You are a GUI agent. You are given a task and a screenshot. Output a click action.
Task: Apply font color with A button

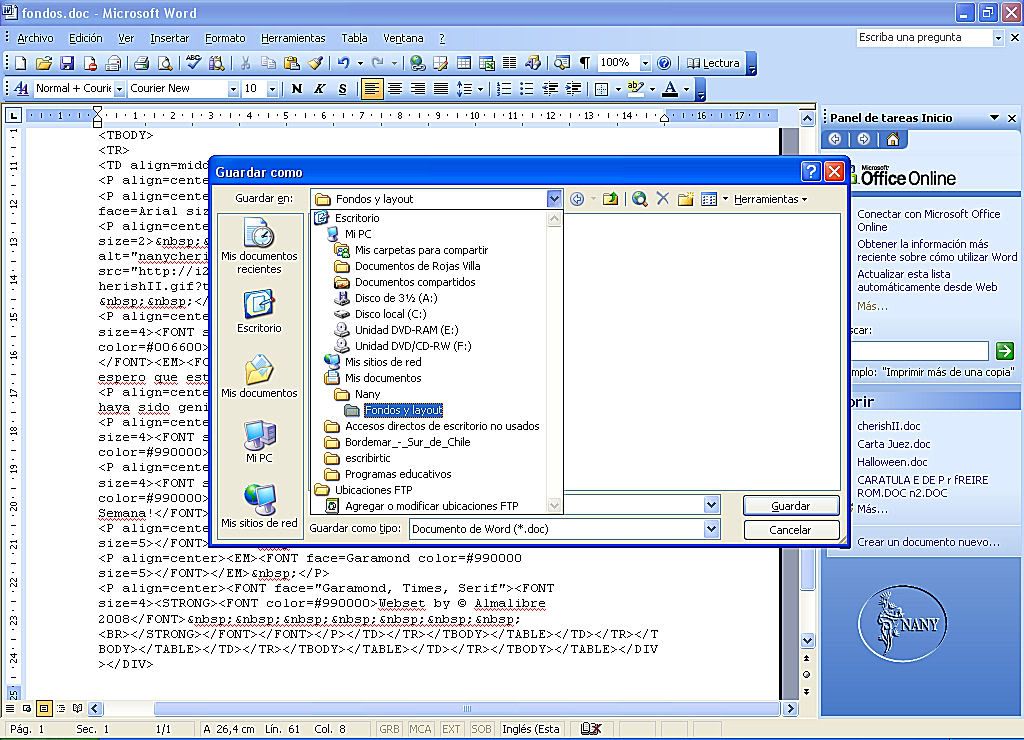click(670, 89)
